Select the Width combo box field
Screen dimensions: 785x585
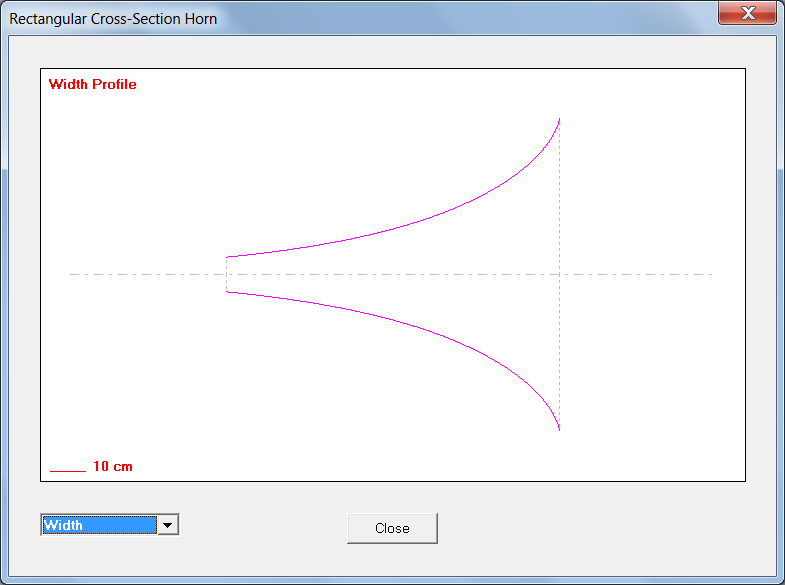click(110, 525)
